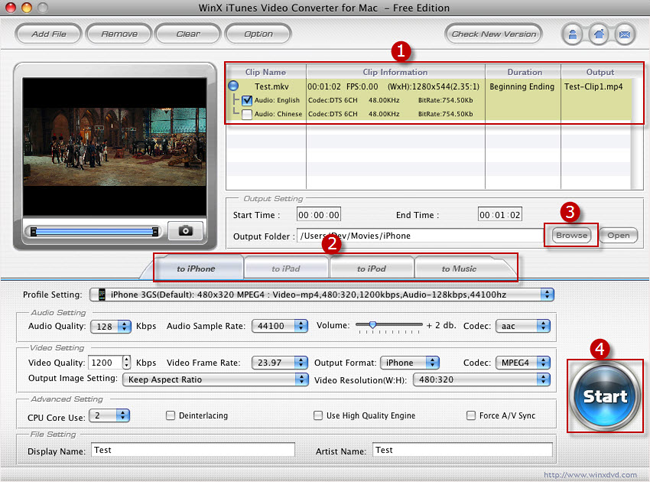Uncheck the Audio: English track

tap(247, 100)
